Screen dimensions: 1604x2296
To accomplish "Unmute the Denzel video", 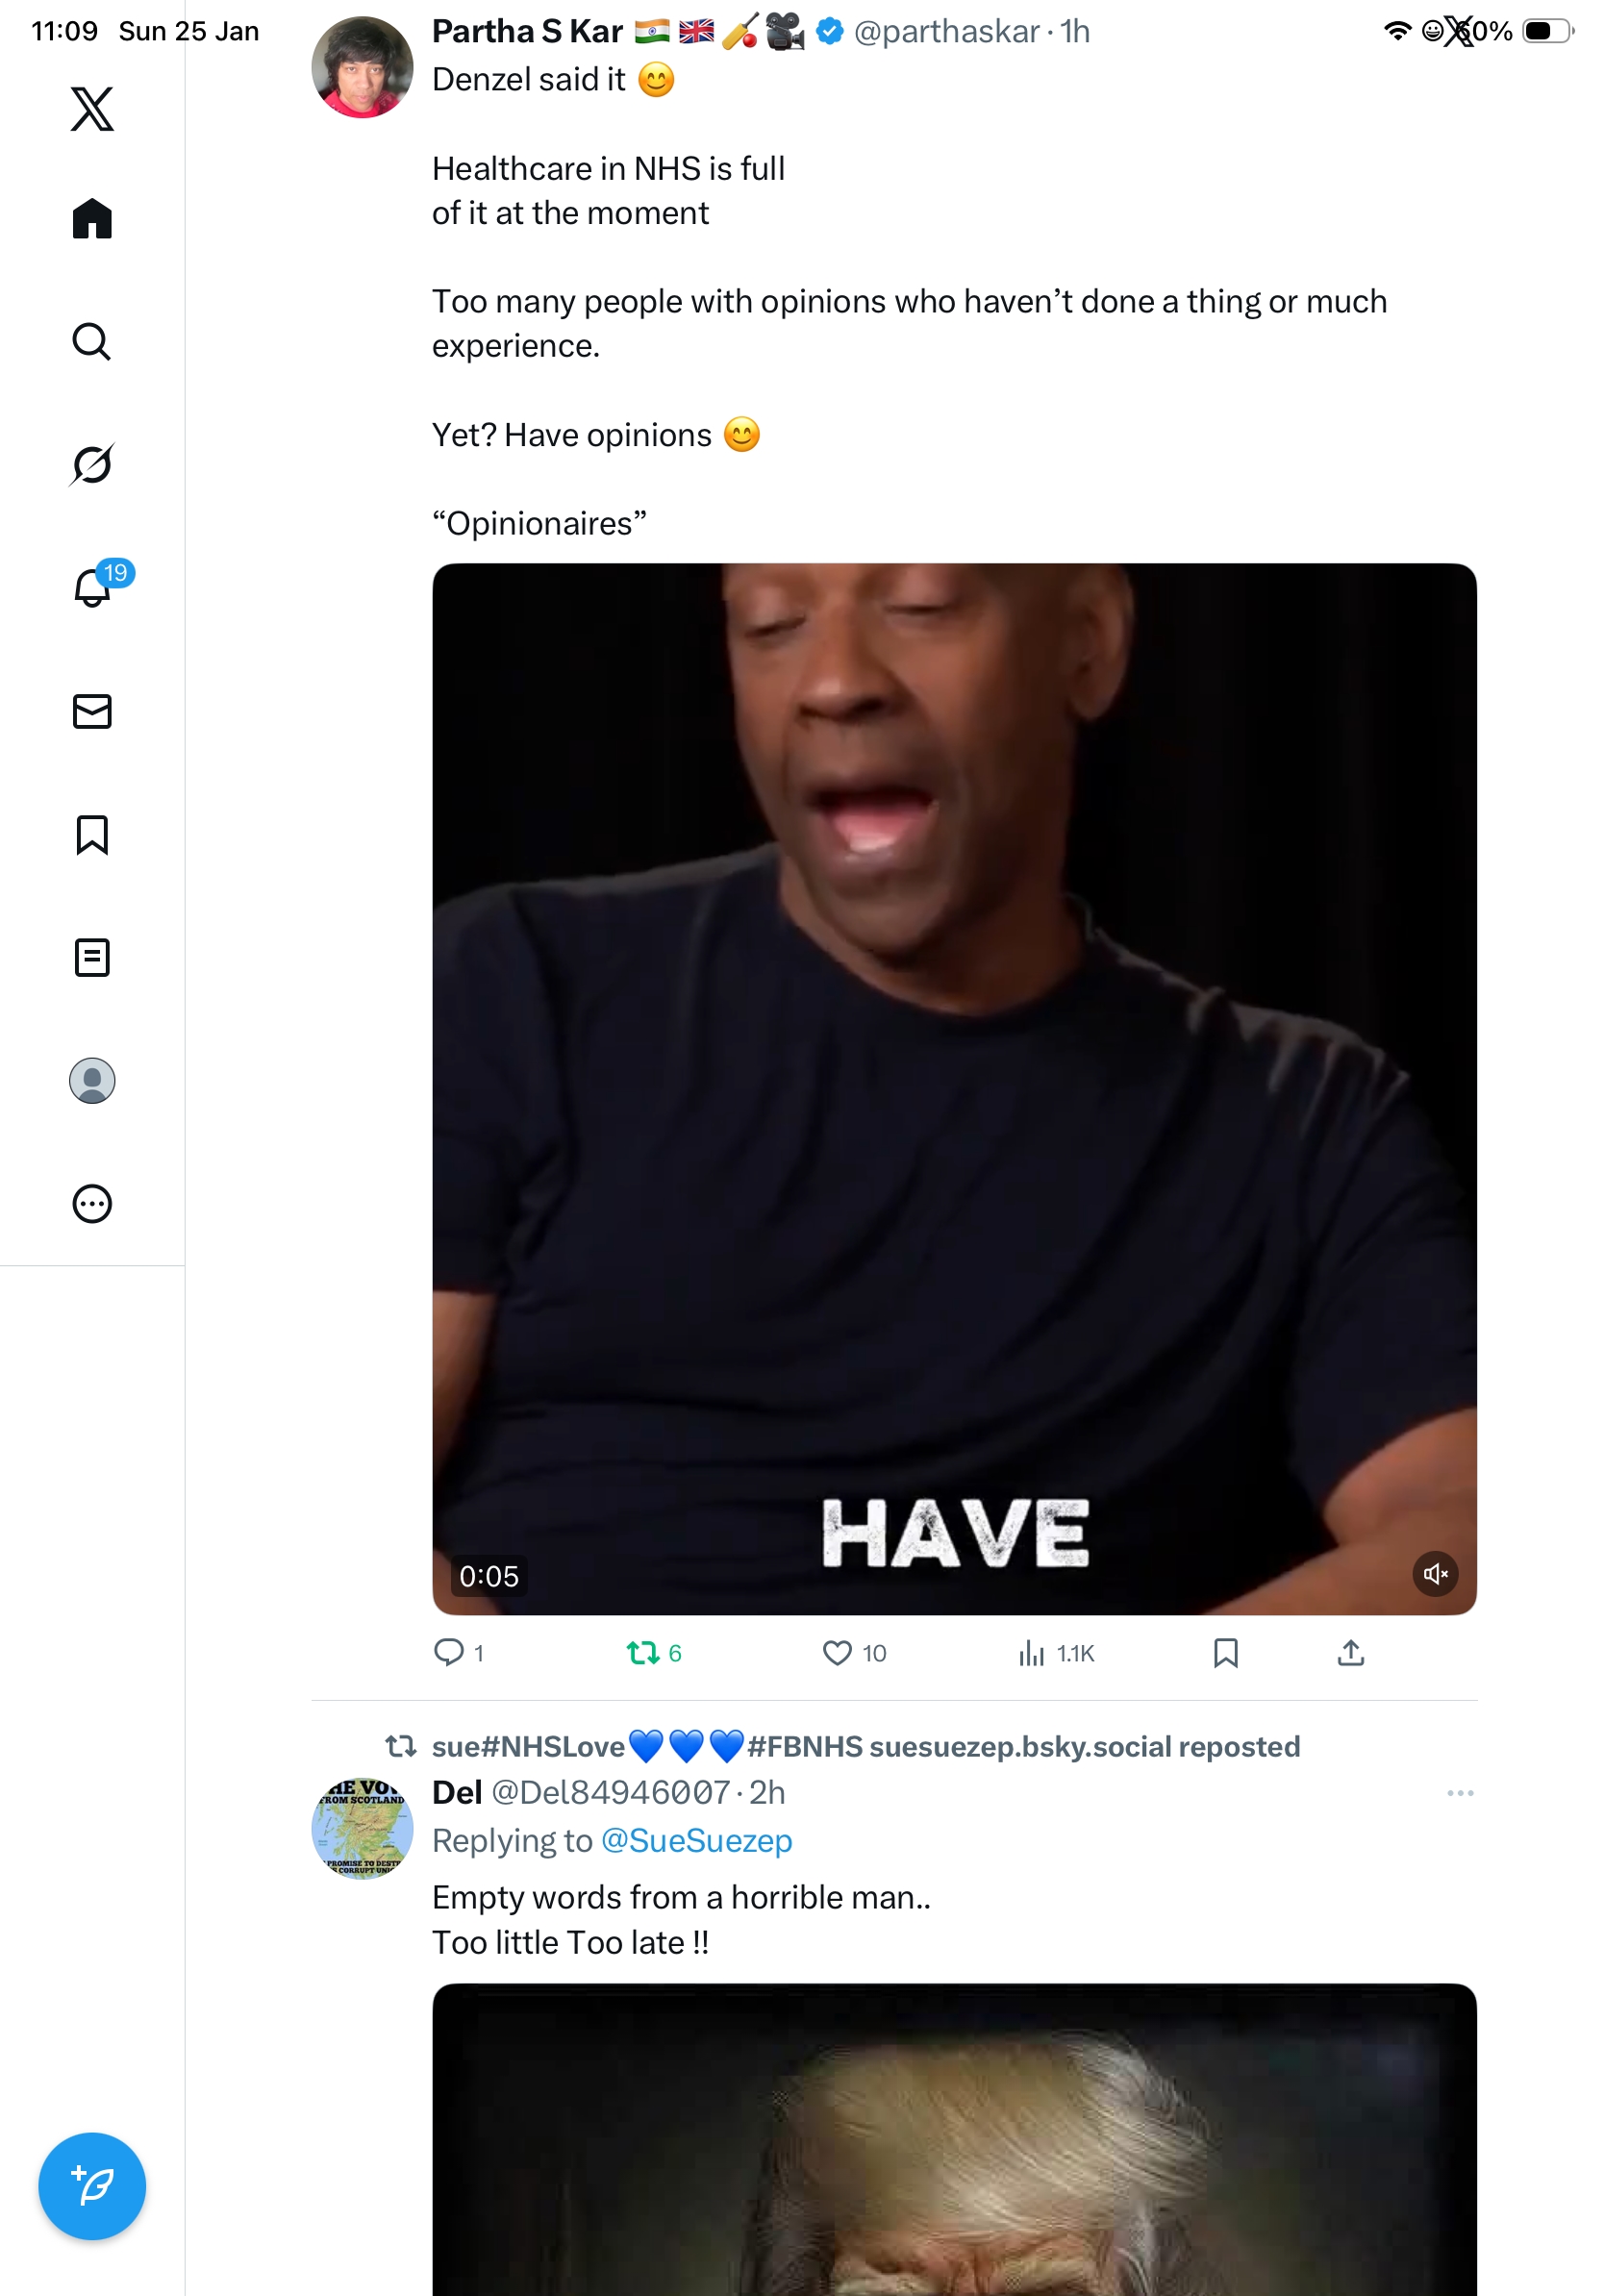I will pos(1434,1574).
